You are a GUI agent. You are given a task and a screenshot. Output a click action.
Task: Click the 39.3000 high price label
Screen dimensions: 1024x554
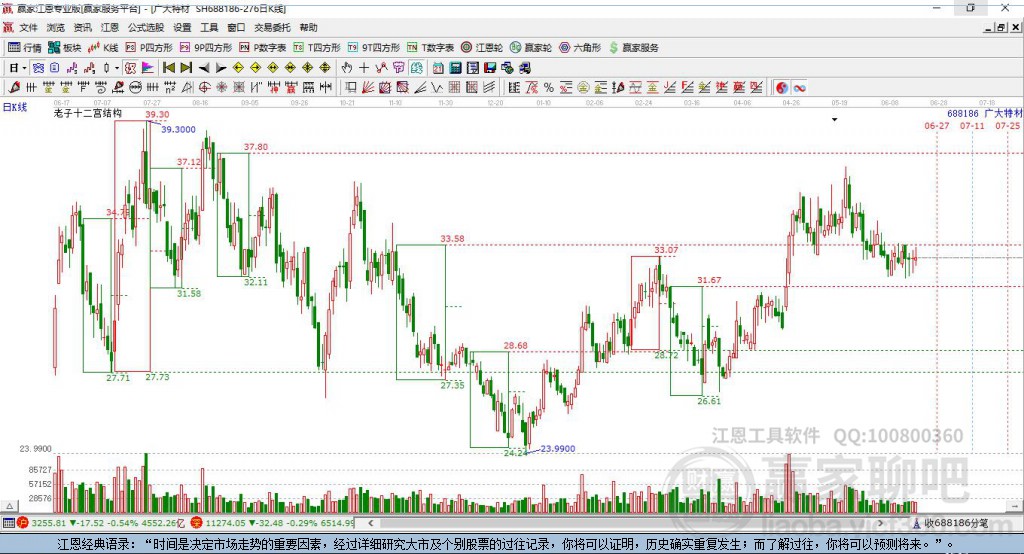pos(178,129)
